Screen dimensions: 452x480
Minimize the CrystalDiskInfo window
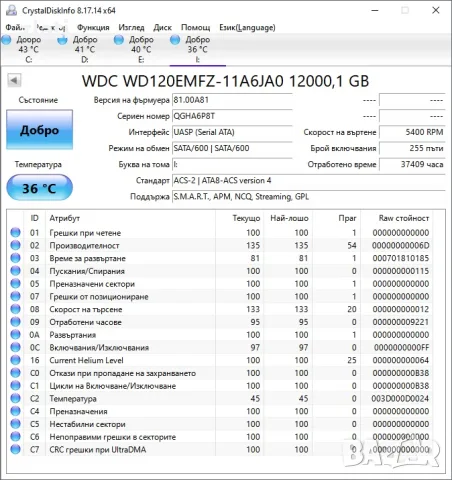[x=375, y=10]
